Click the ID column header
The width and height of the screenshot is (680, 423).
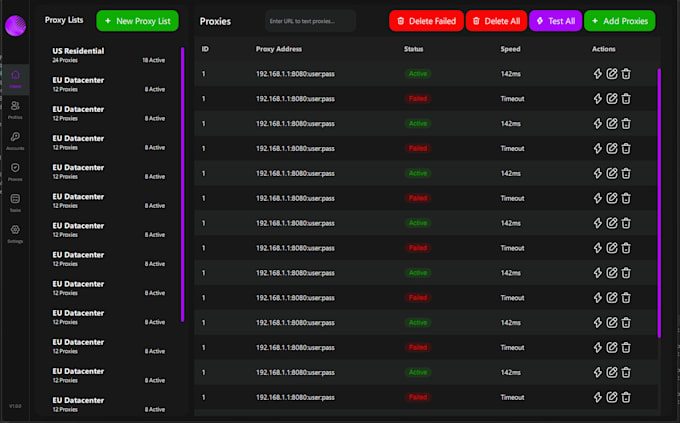pos(205,49)
